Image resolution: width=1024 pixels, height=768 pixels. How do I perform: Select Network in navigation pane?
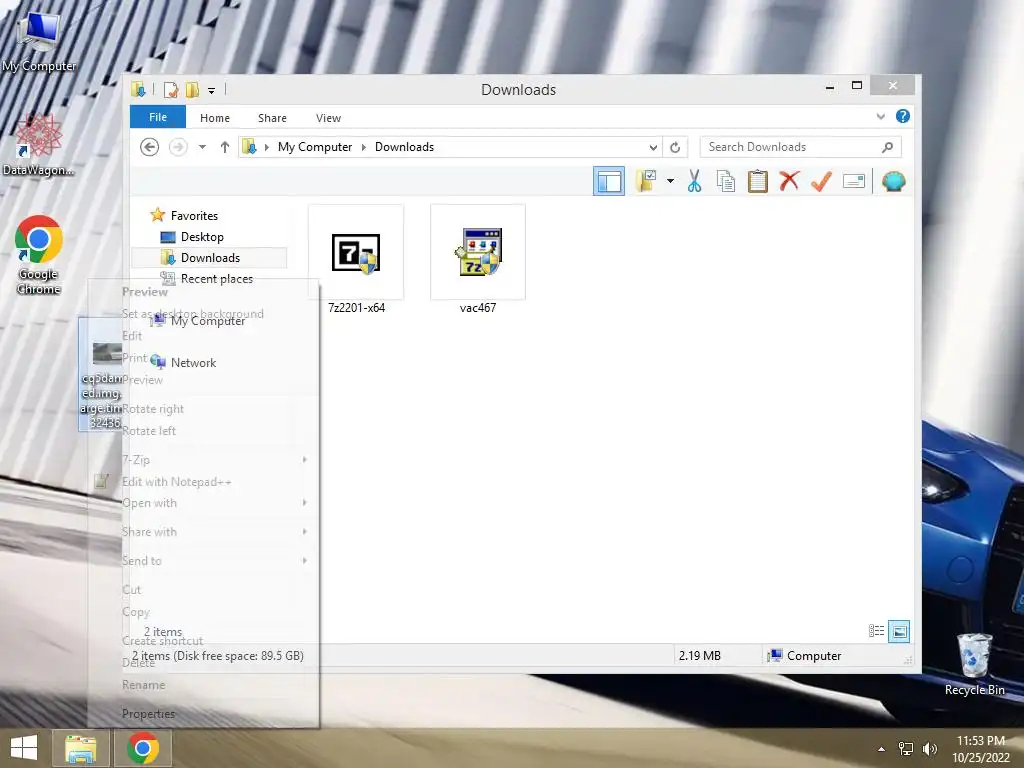pos(184,362)
